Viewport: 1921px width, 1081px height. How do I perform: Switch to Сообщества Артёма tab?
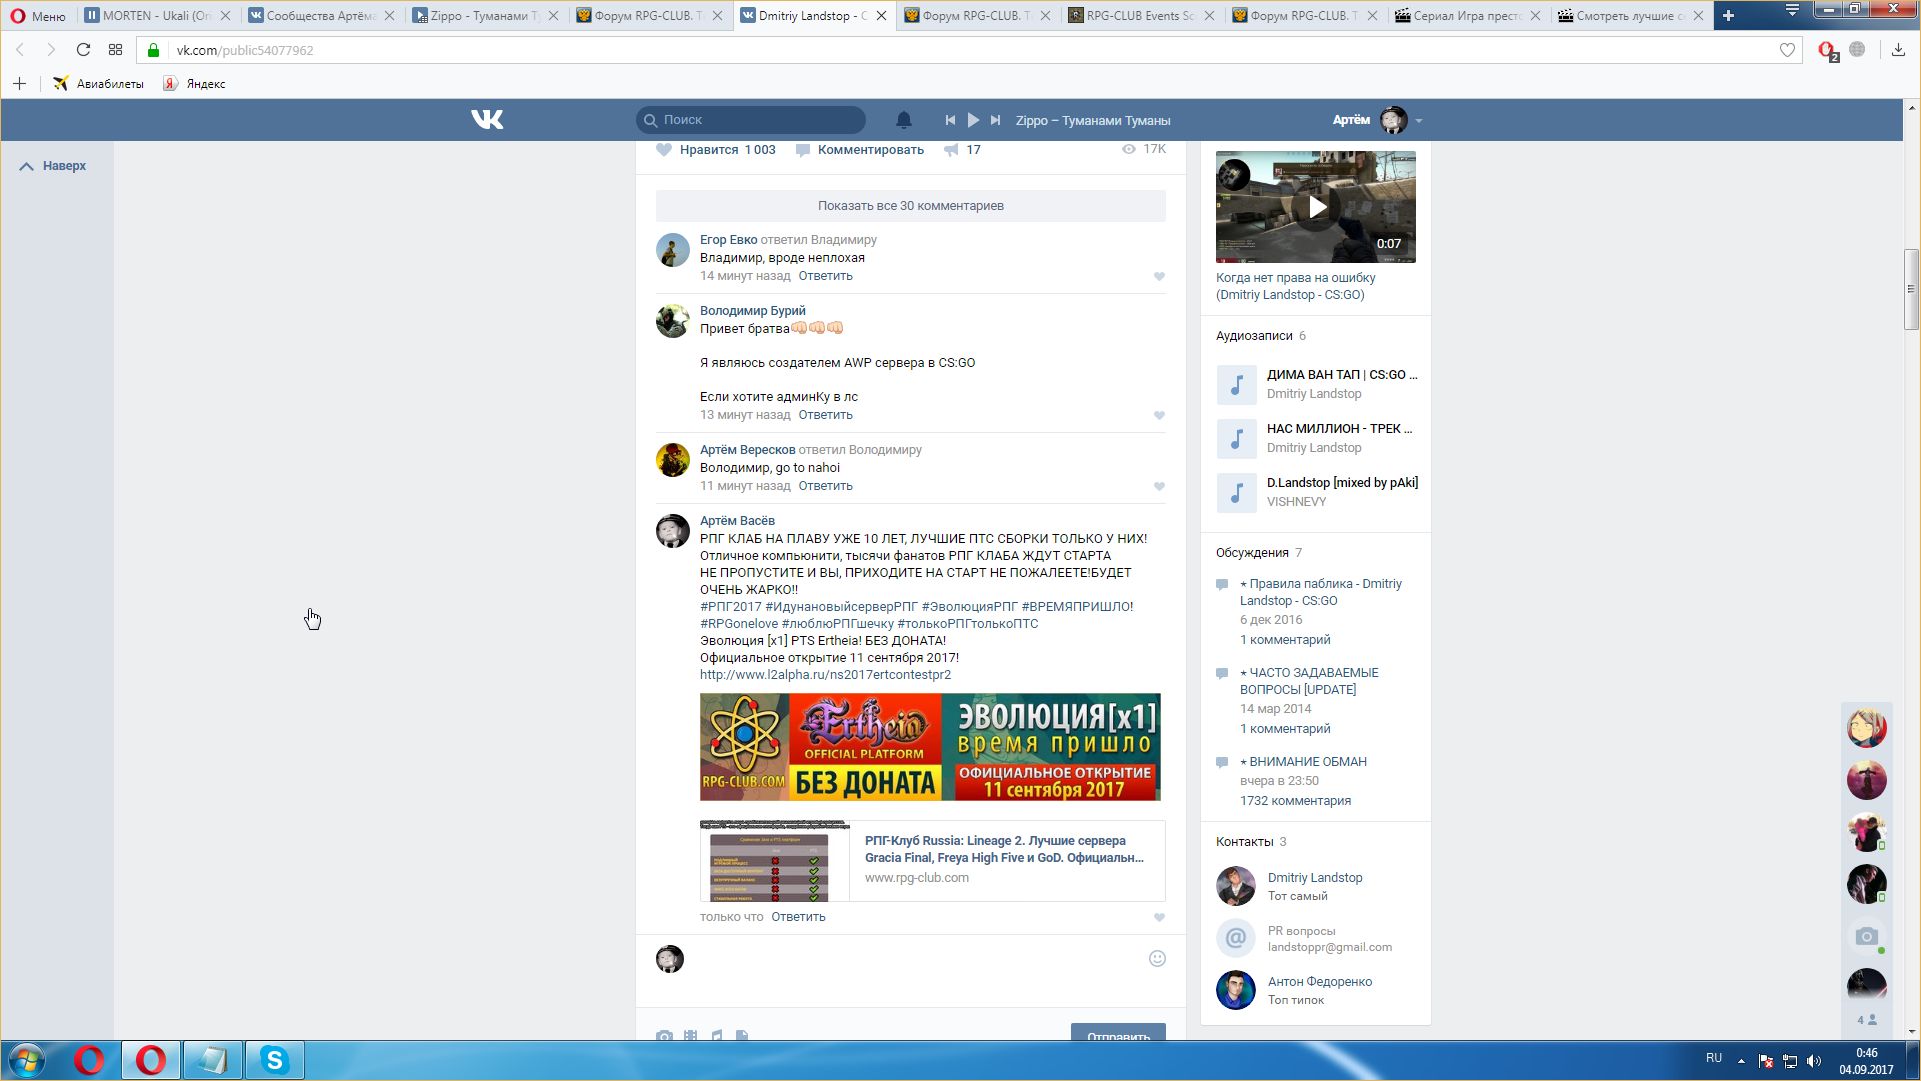pos(320,16)
